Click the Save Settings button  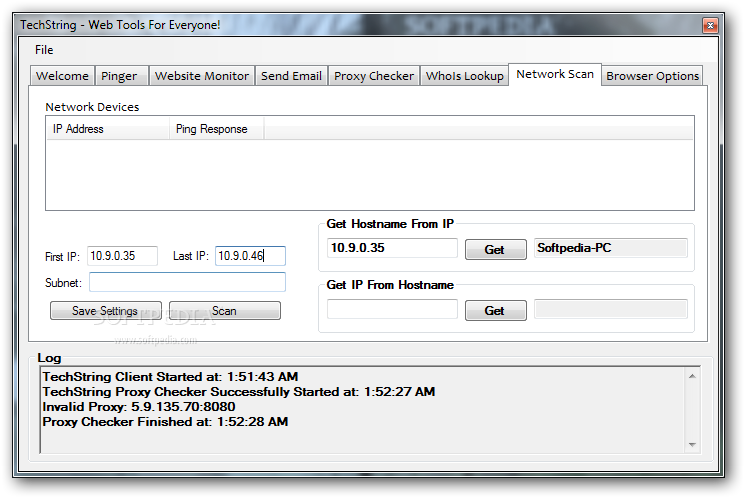tap(105, 311)
